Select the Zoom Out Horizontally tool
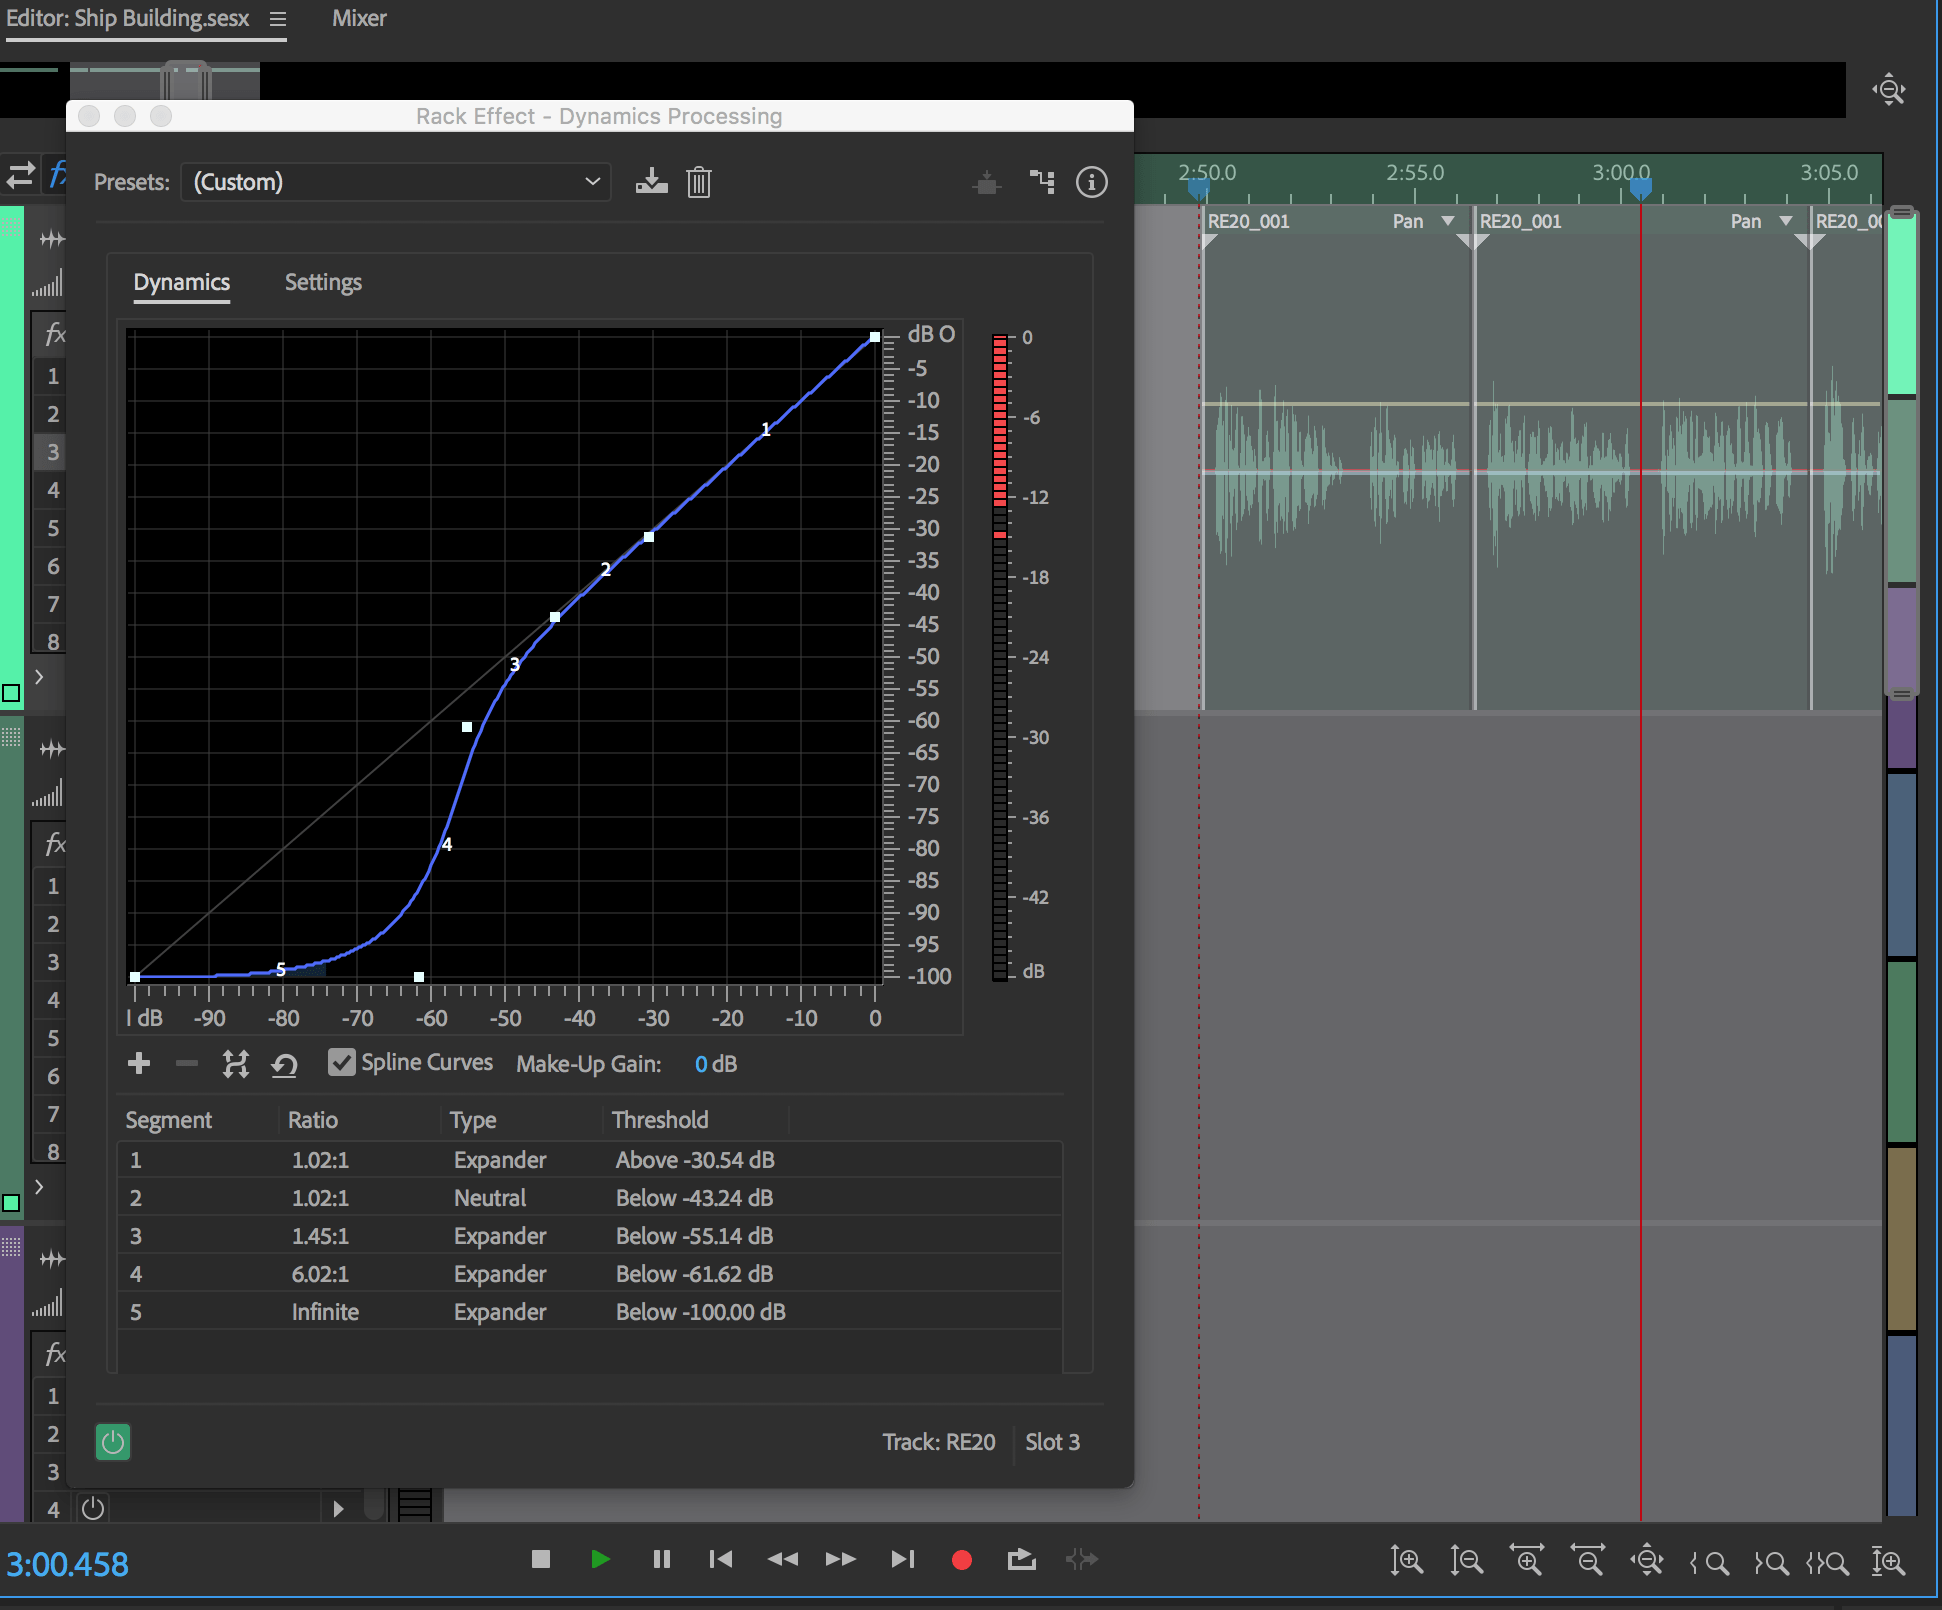The image size is (1942, 1610). pos(1588,1560)
